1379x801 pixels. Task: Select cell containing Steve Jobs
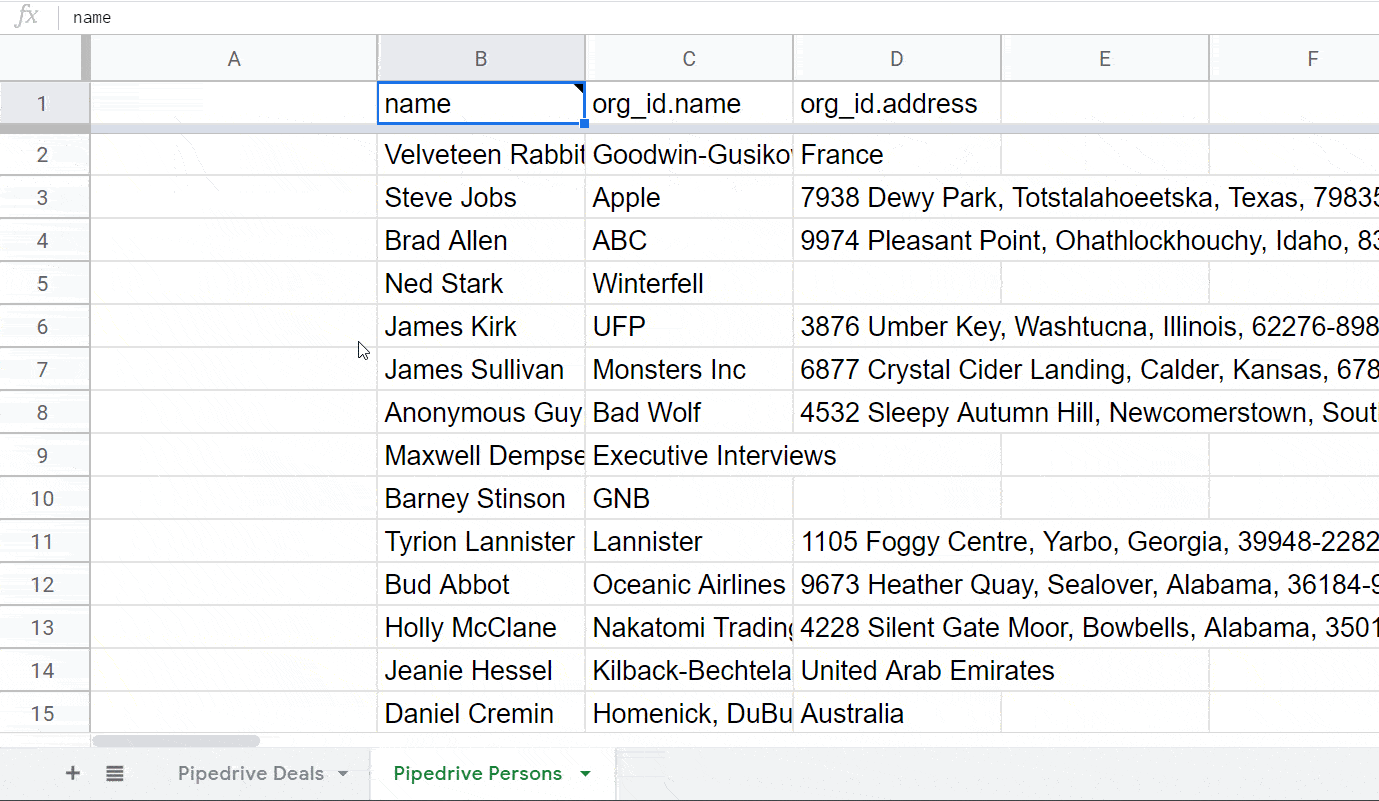[480, 198]
